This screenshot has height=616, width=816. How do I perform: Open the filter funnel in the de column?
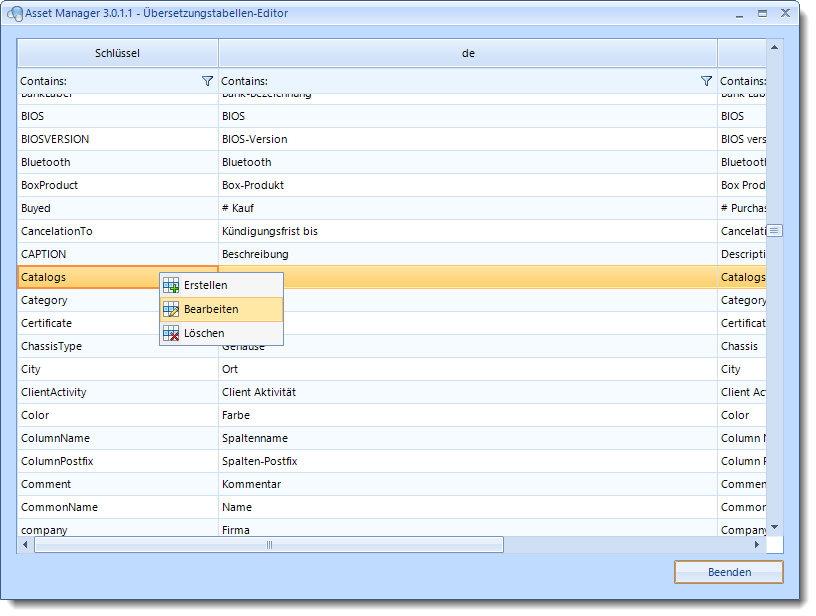point(706,81)
